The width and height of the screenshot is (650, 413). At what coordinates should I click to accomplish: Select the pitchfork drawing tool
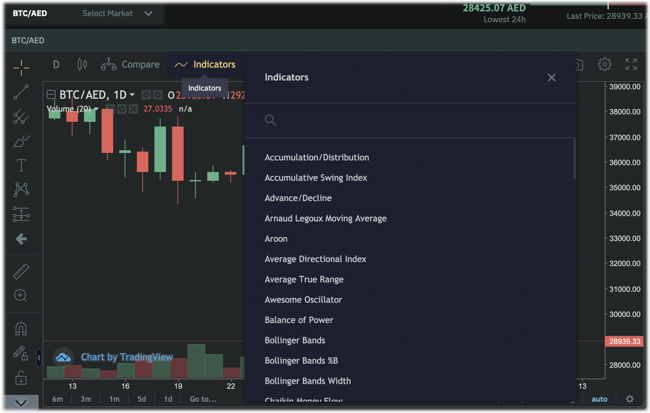[21, 117]
